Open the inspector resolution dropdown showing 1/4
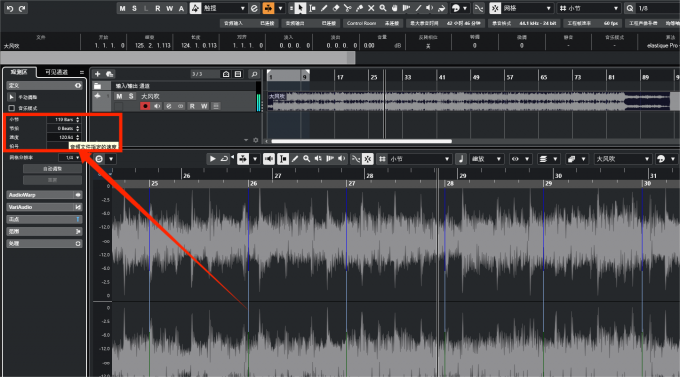680x377 pixels. click(70, 157)
